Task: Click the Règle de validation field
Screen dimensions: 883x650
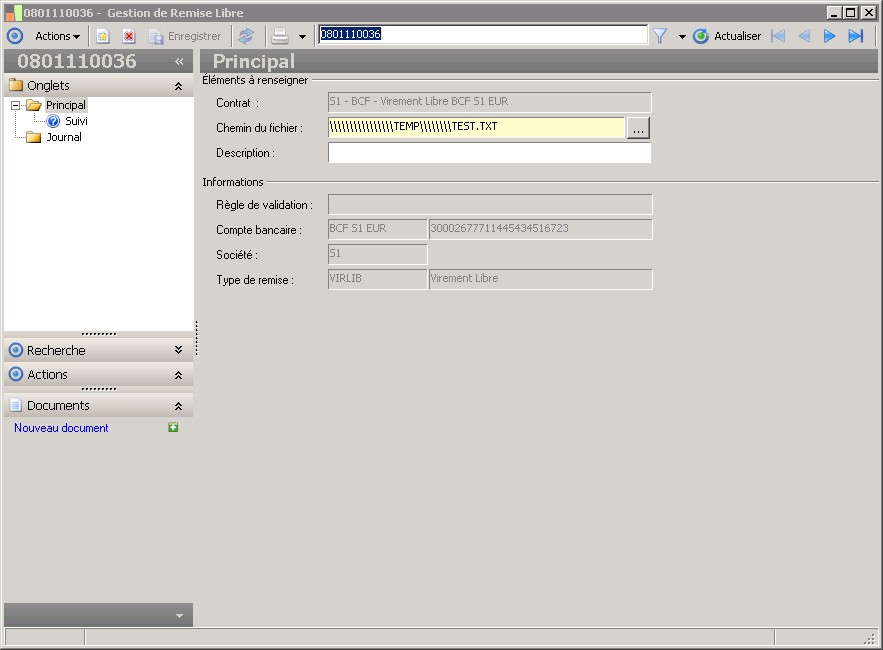Action: pos(490,204)
